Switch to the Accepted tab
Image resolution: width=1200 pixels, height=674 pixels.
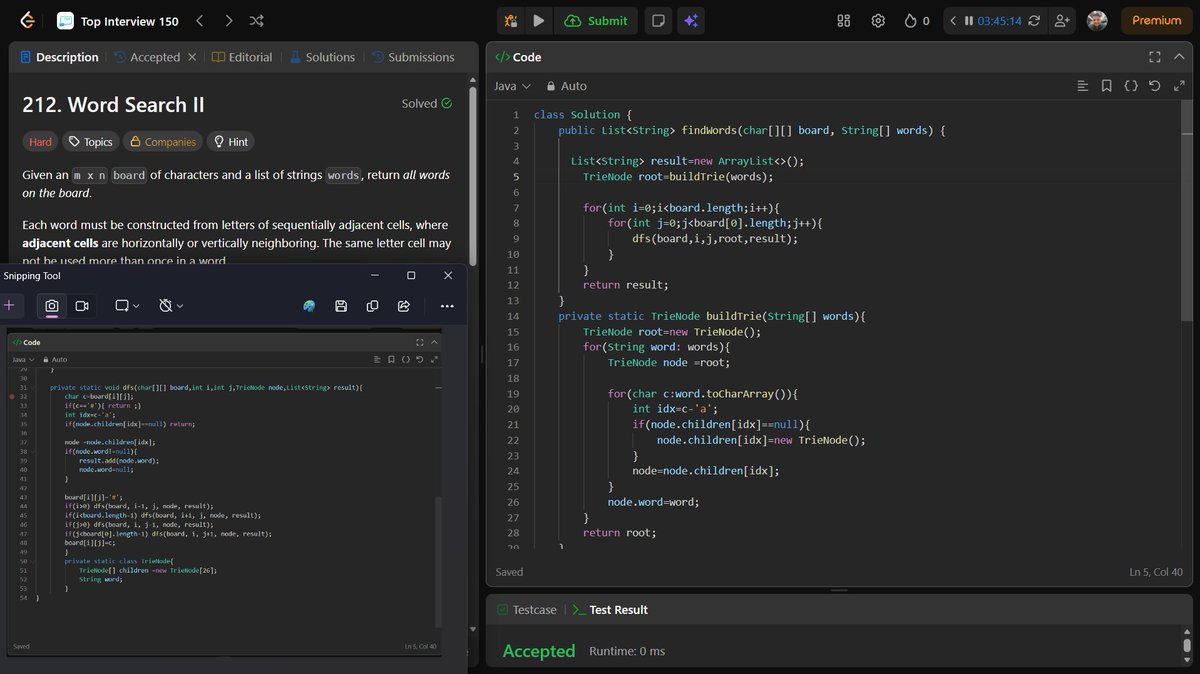point(145,57)
